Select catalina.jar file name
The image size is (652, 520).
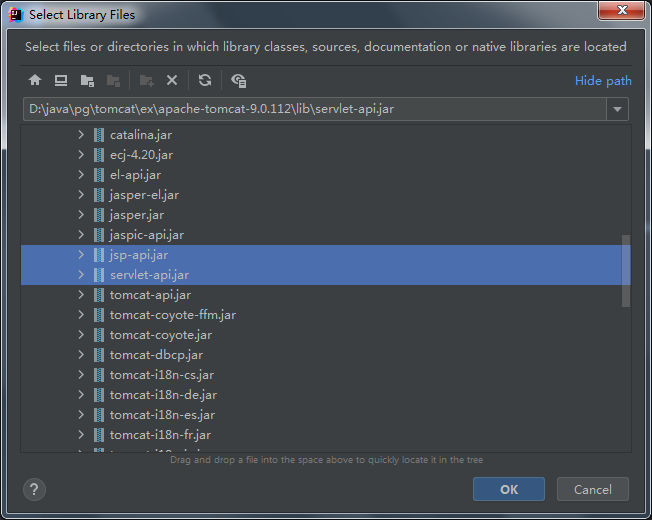[x=141, y=135]
